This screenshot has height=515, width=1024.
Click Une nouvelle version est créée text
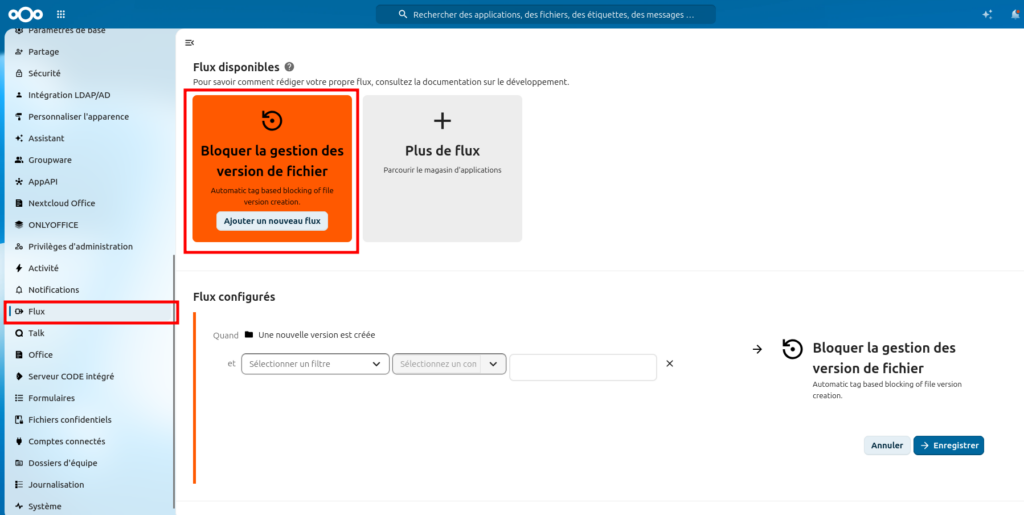[x=317, y=335]
